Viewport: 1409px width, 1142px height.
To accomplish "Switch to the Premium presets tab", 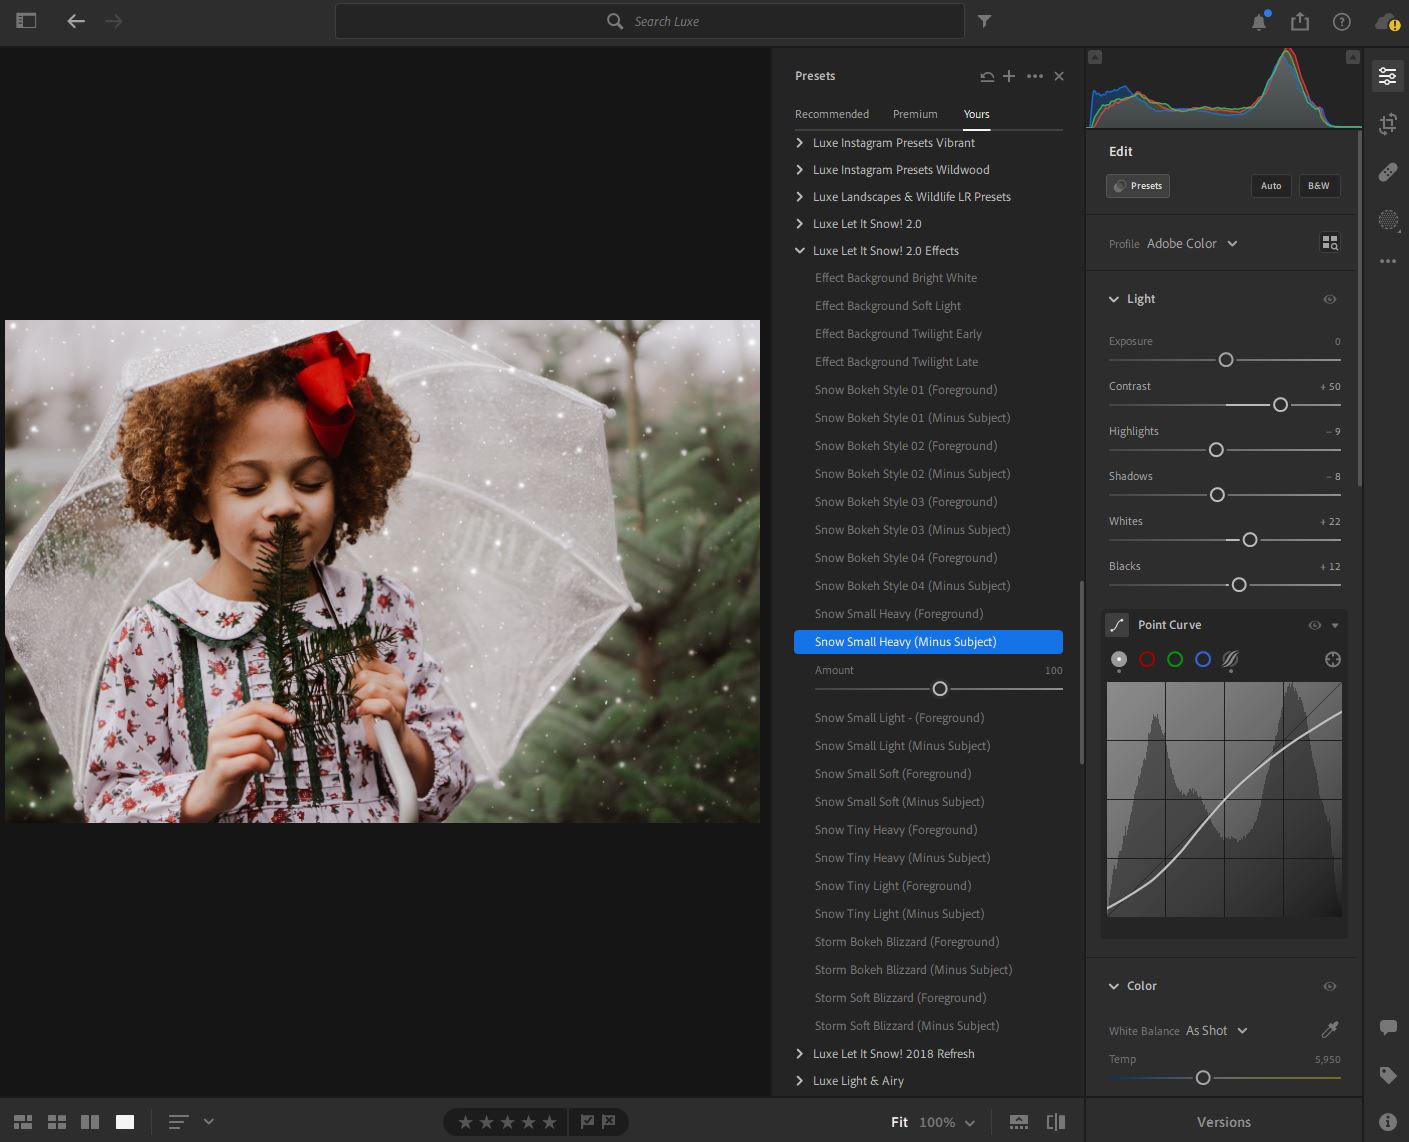I will tap(914, 114).
